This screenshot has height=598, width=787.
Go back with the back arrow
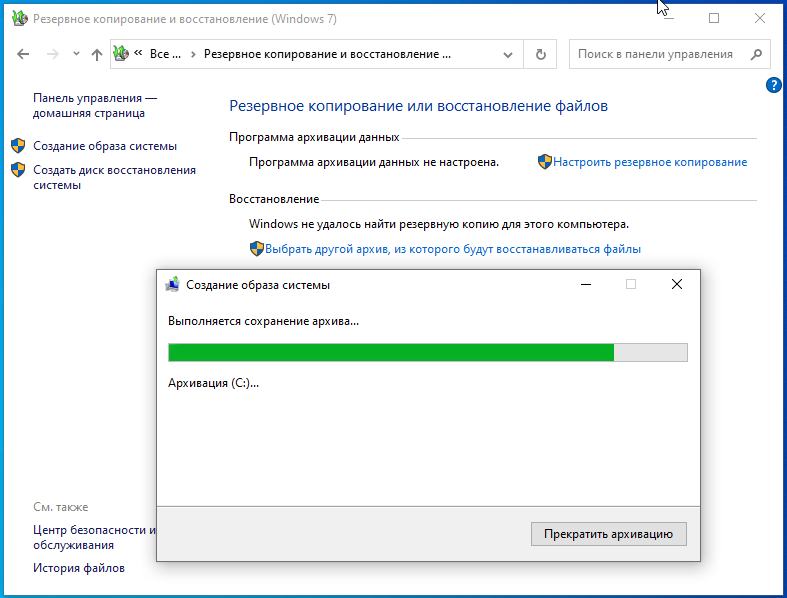[23, 54]
